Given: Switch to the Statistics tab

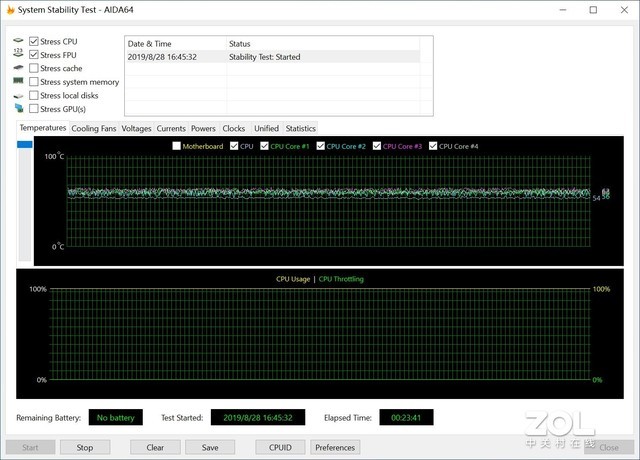Looking at the screenshot, I should coord(301,129).
